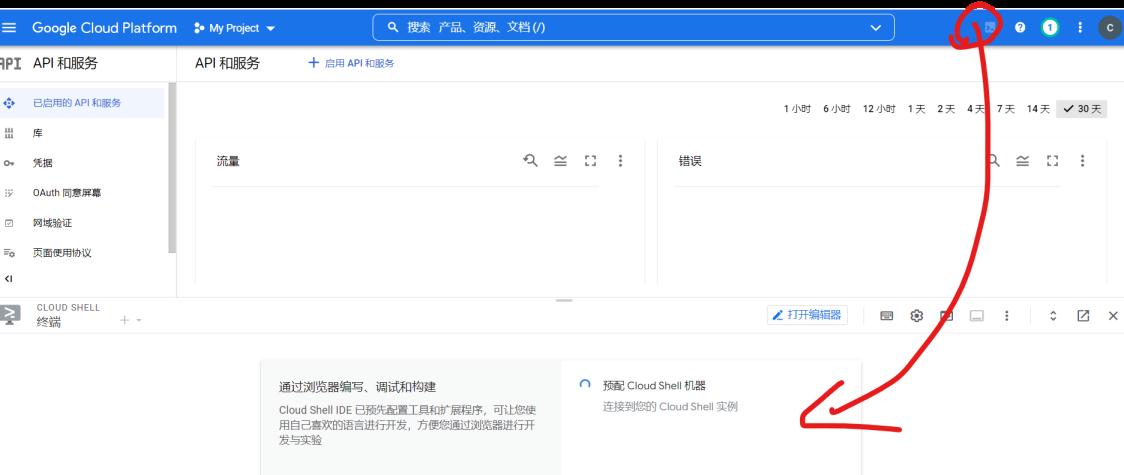This screenshot has width=1124, height=475.
Task: Select the 7 天 time range
Action: (x=1006, y=109)
